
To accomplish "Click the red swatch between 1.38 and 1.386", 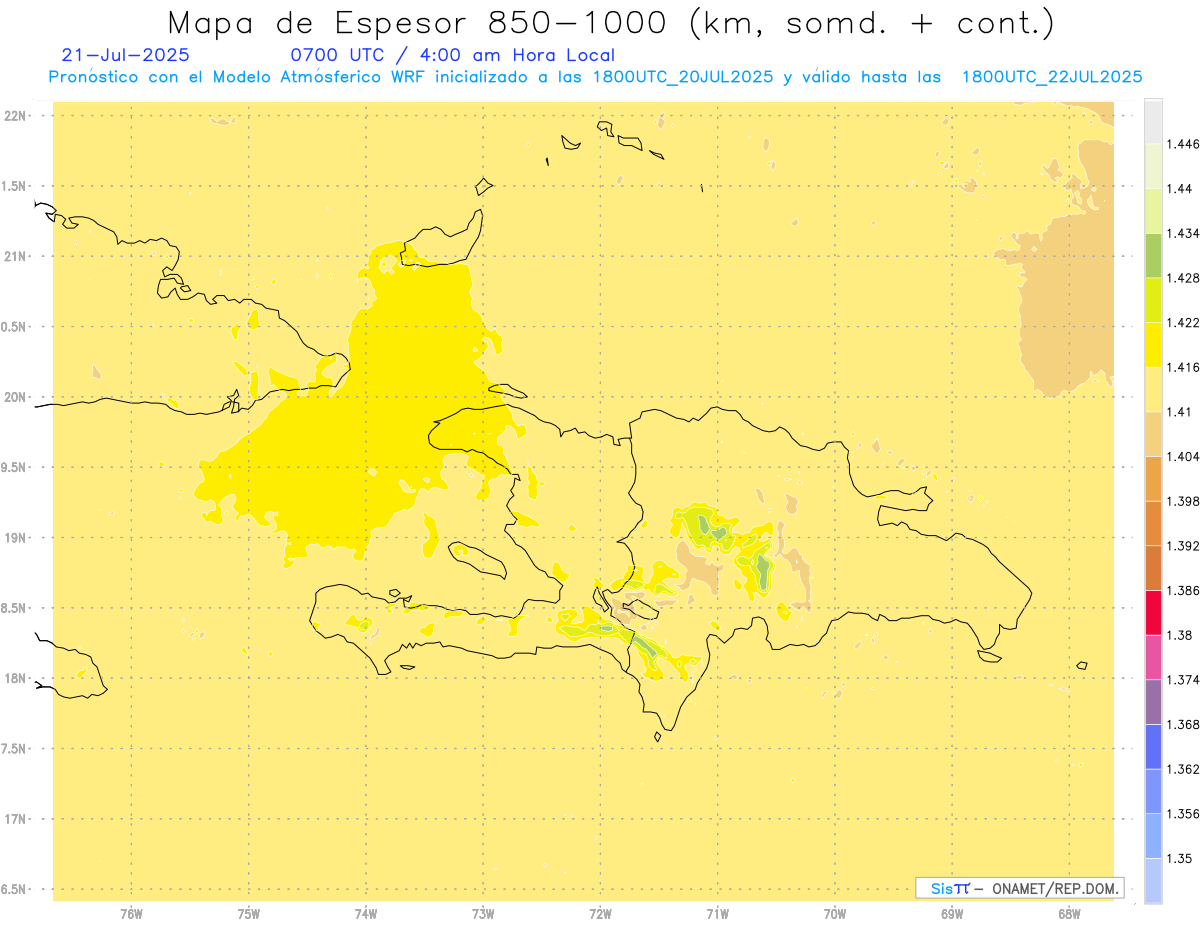I will tap(1153, 612).
